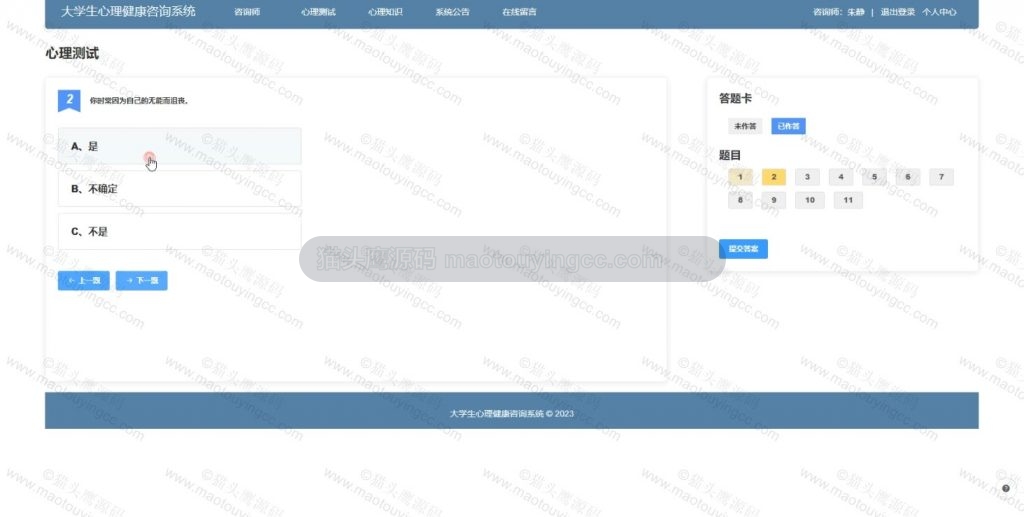
Task: Advance with the 下一题 button
Action: 142,281
